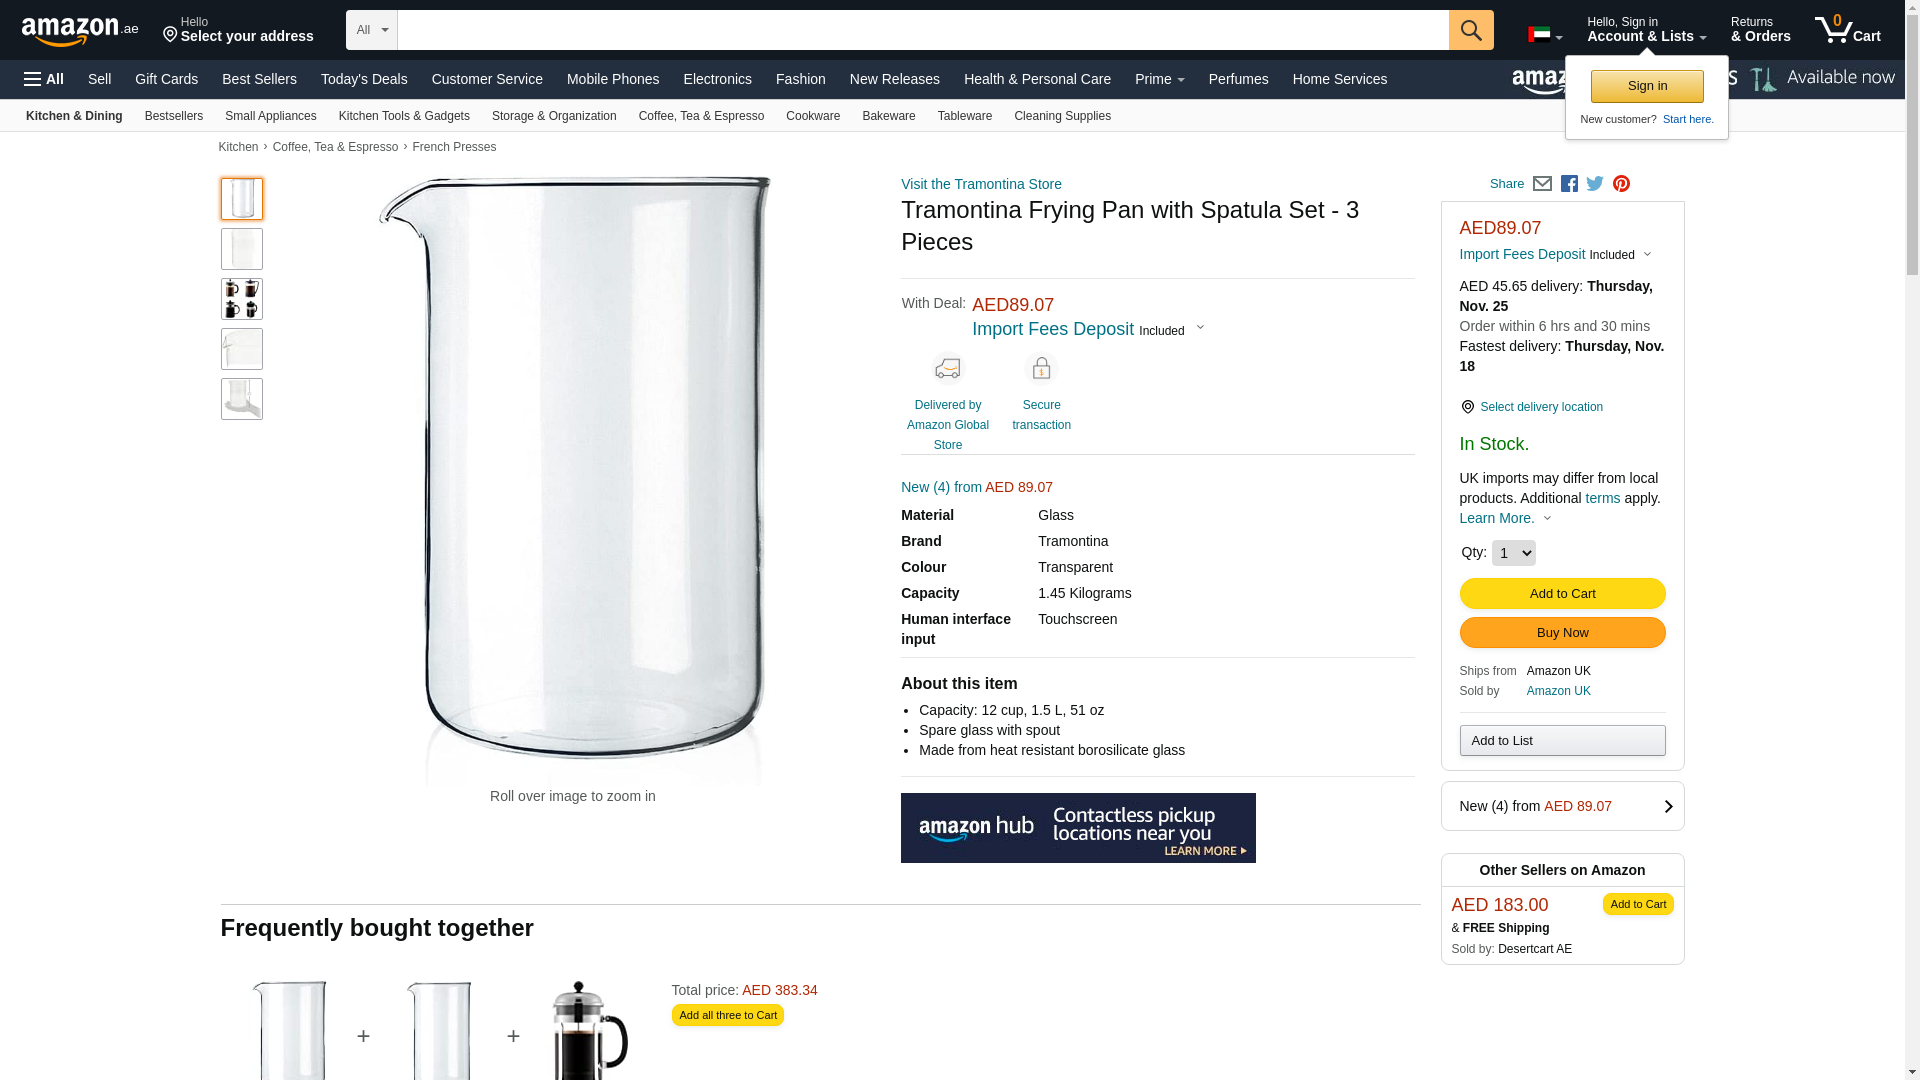The height and width of the screenshot is (1080, 1920).
Task: Go to Amazon.ae home logo
Action: pos(80,30)
